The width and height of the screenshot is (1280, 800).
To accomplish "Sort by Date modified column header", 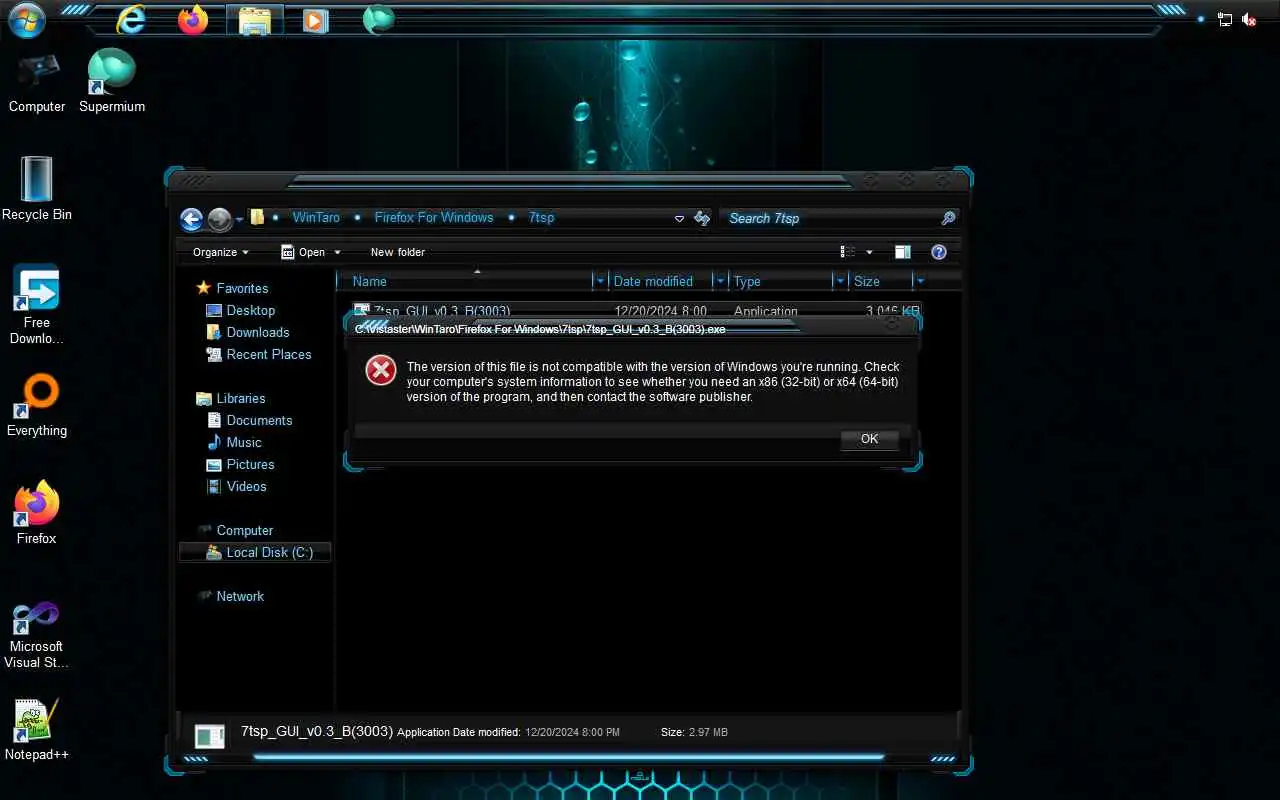I will [660, 282].
